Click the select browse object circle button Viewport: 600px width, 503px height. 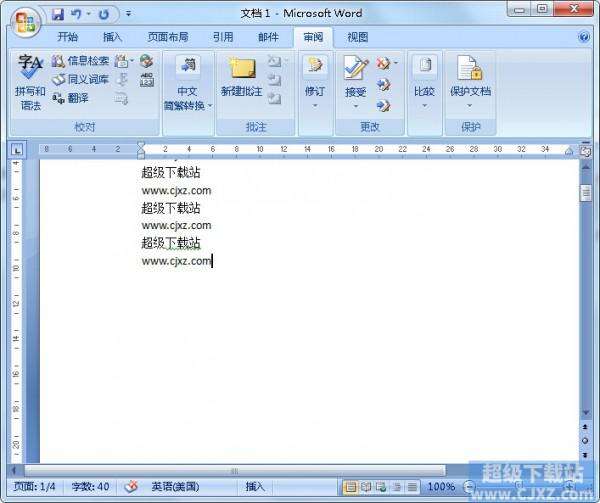click(x=585, y=441)
